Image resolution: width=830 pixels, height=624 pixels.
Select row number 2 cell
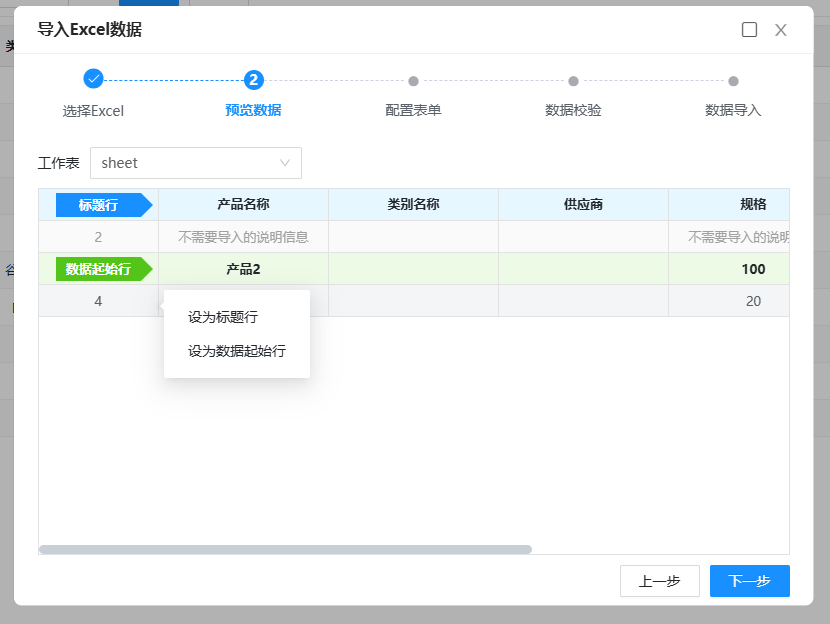[98, 237]
